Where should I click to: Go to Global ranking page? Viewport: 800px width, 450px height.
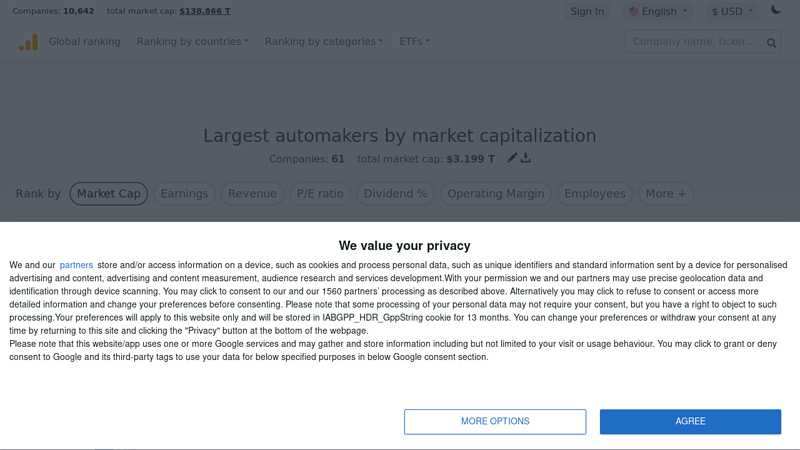coord(84,42)
